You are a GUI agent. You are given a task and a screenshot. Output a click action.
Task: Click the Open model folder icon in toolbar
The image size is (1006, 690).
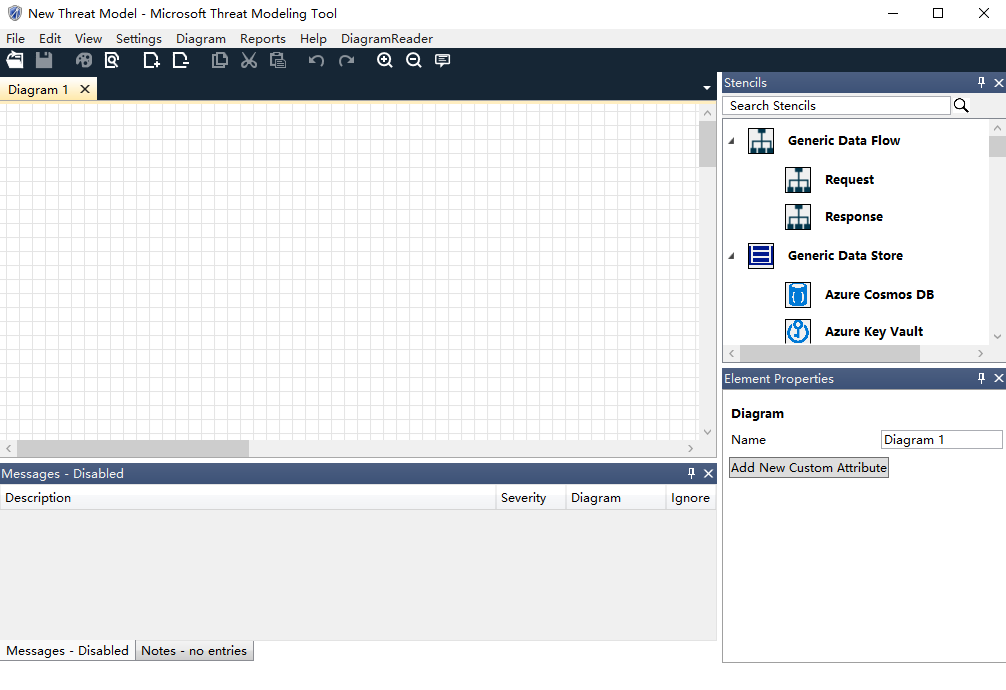tap(15, 61)
